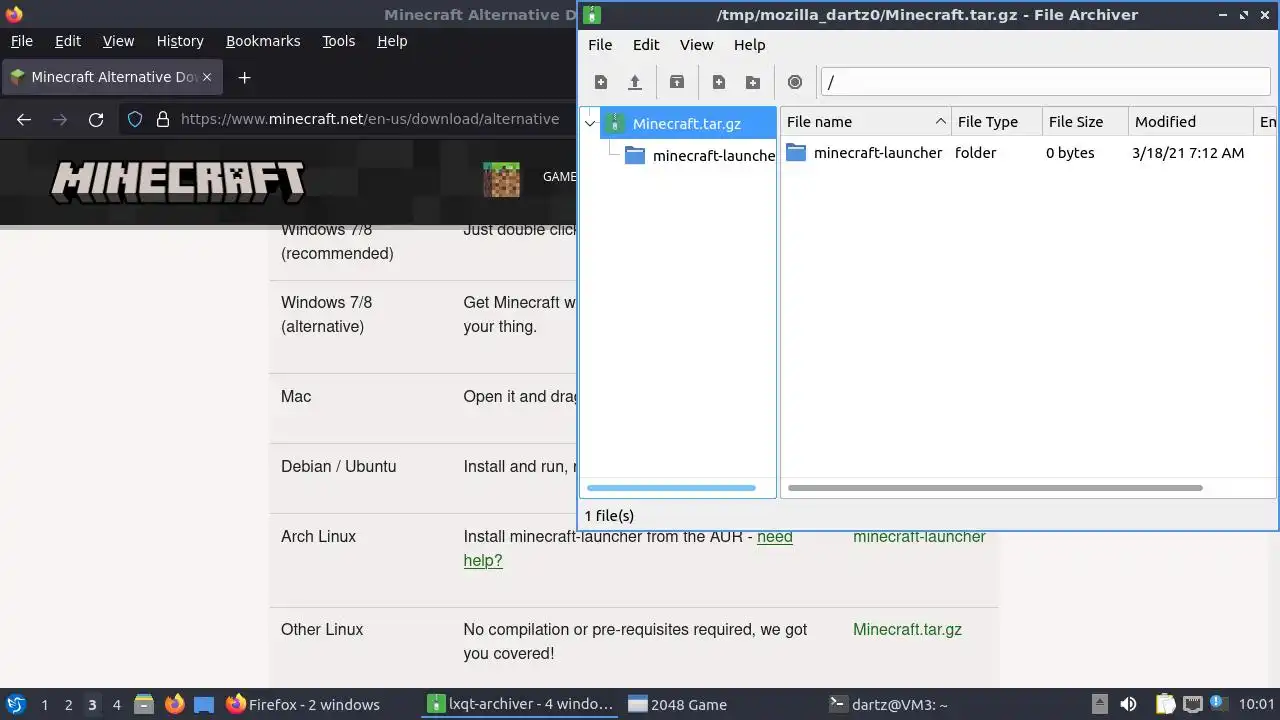Click the show desktop panel icon
Image resolution: width=1280 pixels, height=720 pixels.
point(204,704)
